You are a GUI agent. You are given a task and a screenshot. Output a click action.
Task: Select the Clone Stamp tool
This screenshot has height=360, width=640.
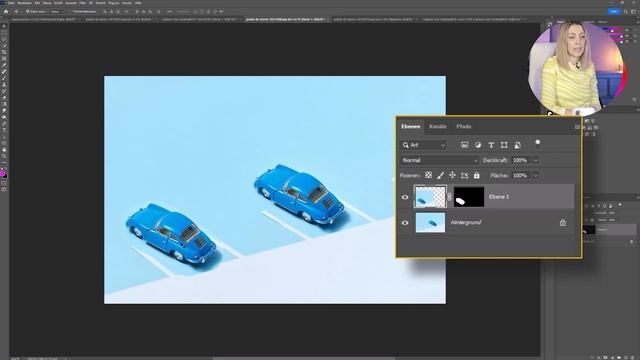tap(4, 84)
